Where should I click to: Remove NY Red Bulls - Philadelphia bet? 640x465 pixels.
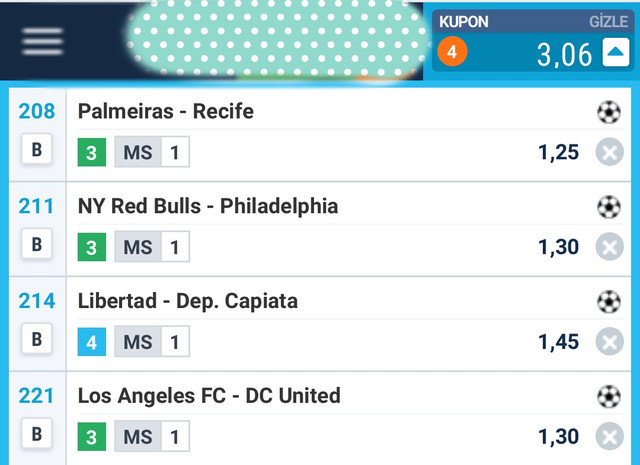coord(609,247)
